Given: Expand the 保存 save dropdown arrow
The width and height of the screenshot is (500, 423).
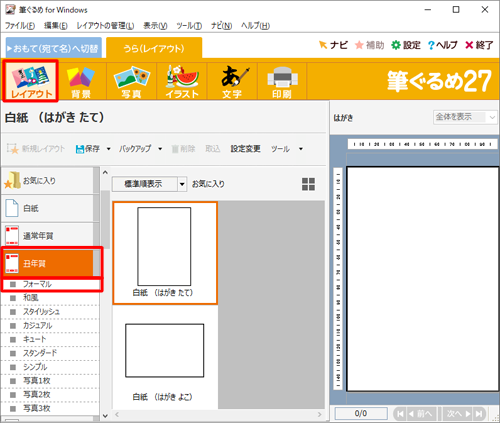Looking at the screenshot, I should coord(108,149).
